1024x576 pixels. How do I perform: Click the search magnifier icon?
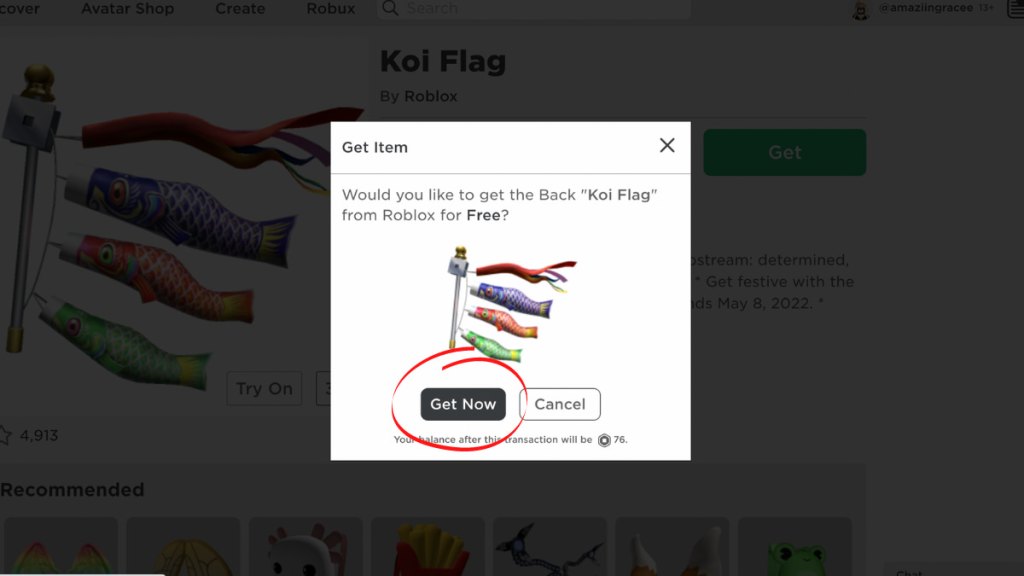click(x=390, y=8)
